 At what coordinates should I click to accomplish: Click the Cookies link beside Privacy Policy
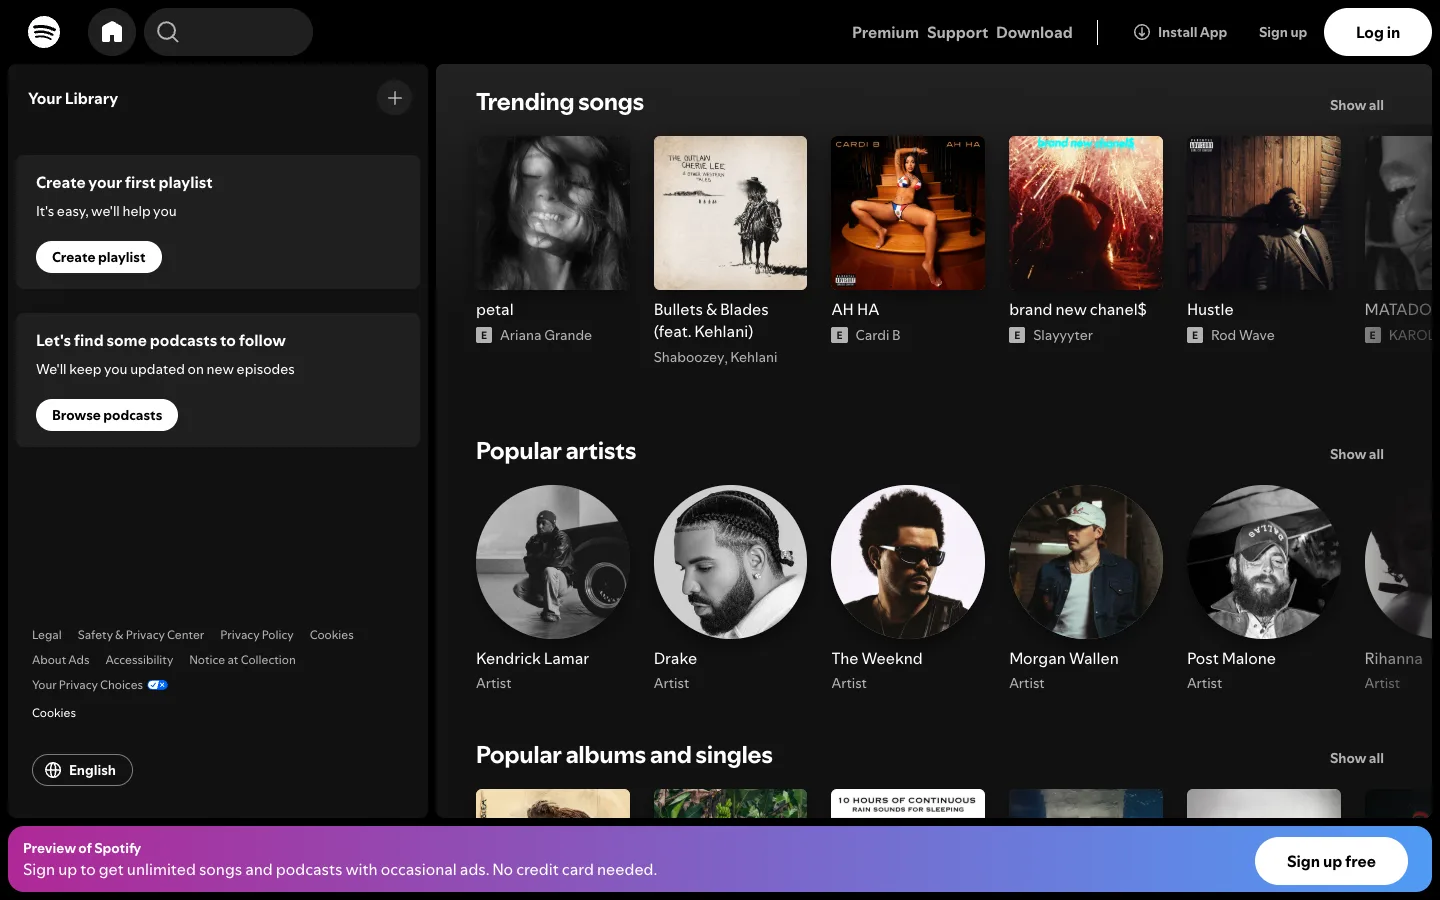click(x=332, y=635)
